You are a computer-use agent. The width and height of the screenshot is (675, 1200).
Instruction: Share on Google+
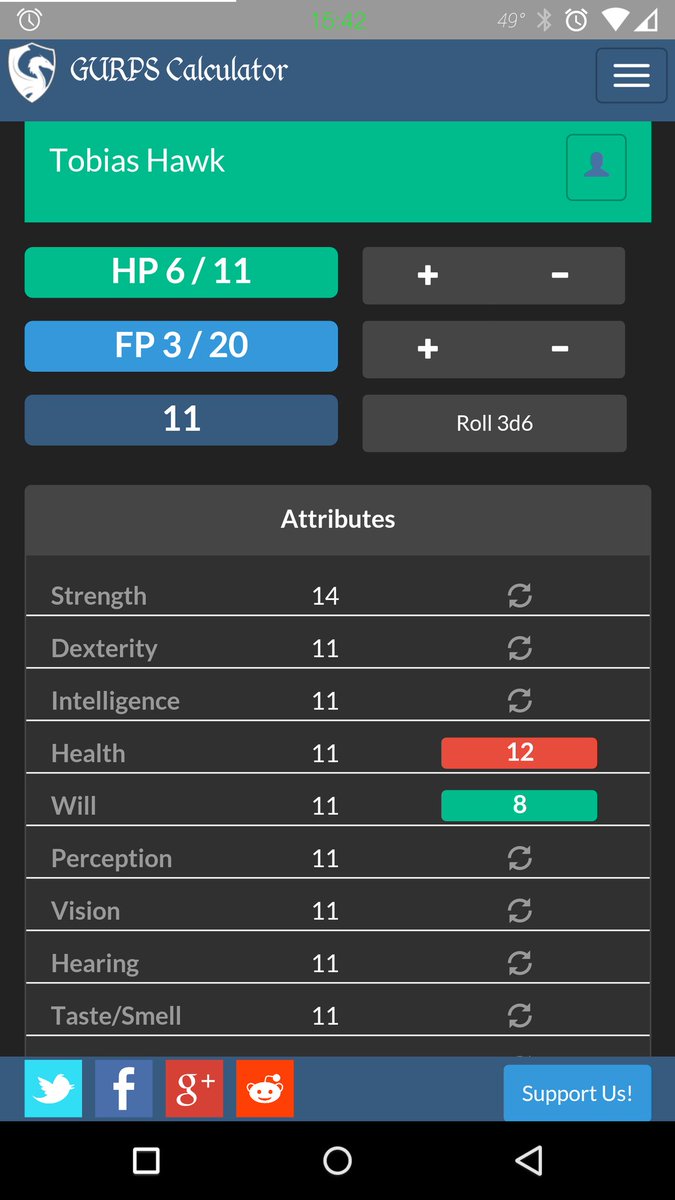194,1088
